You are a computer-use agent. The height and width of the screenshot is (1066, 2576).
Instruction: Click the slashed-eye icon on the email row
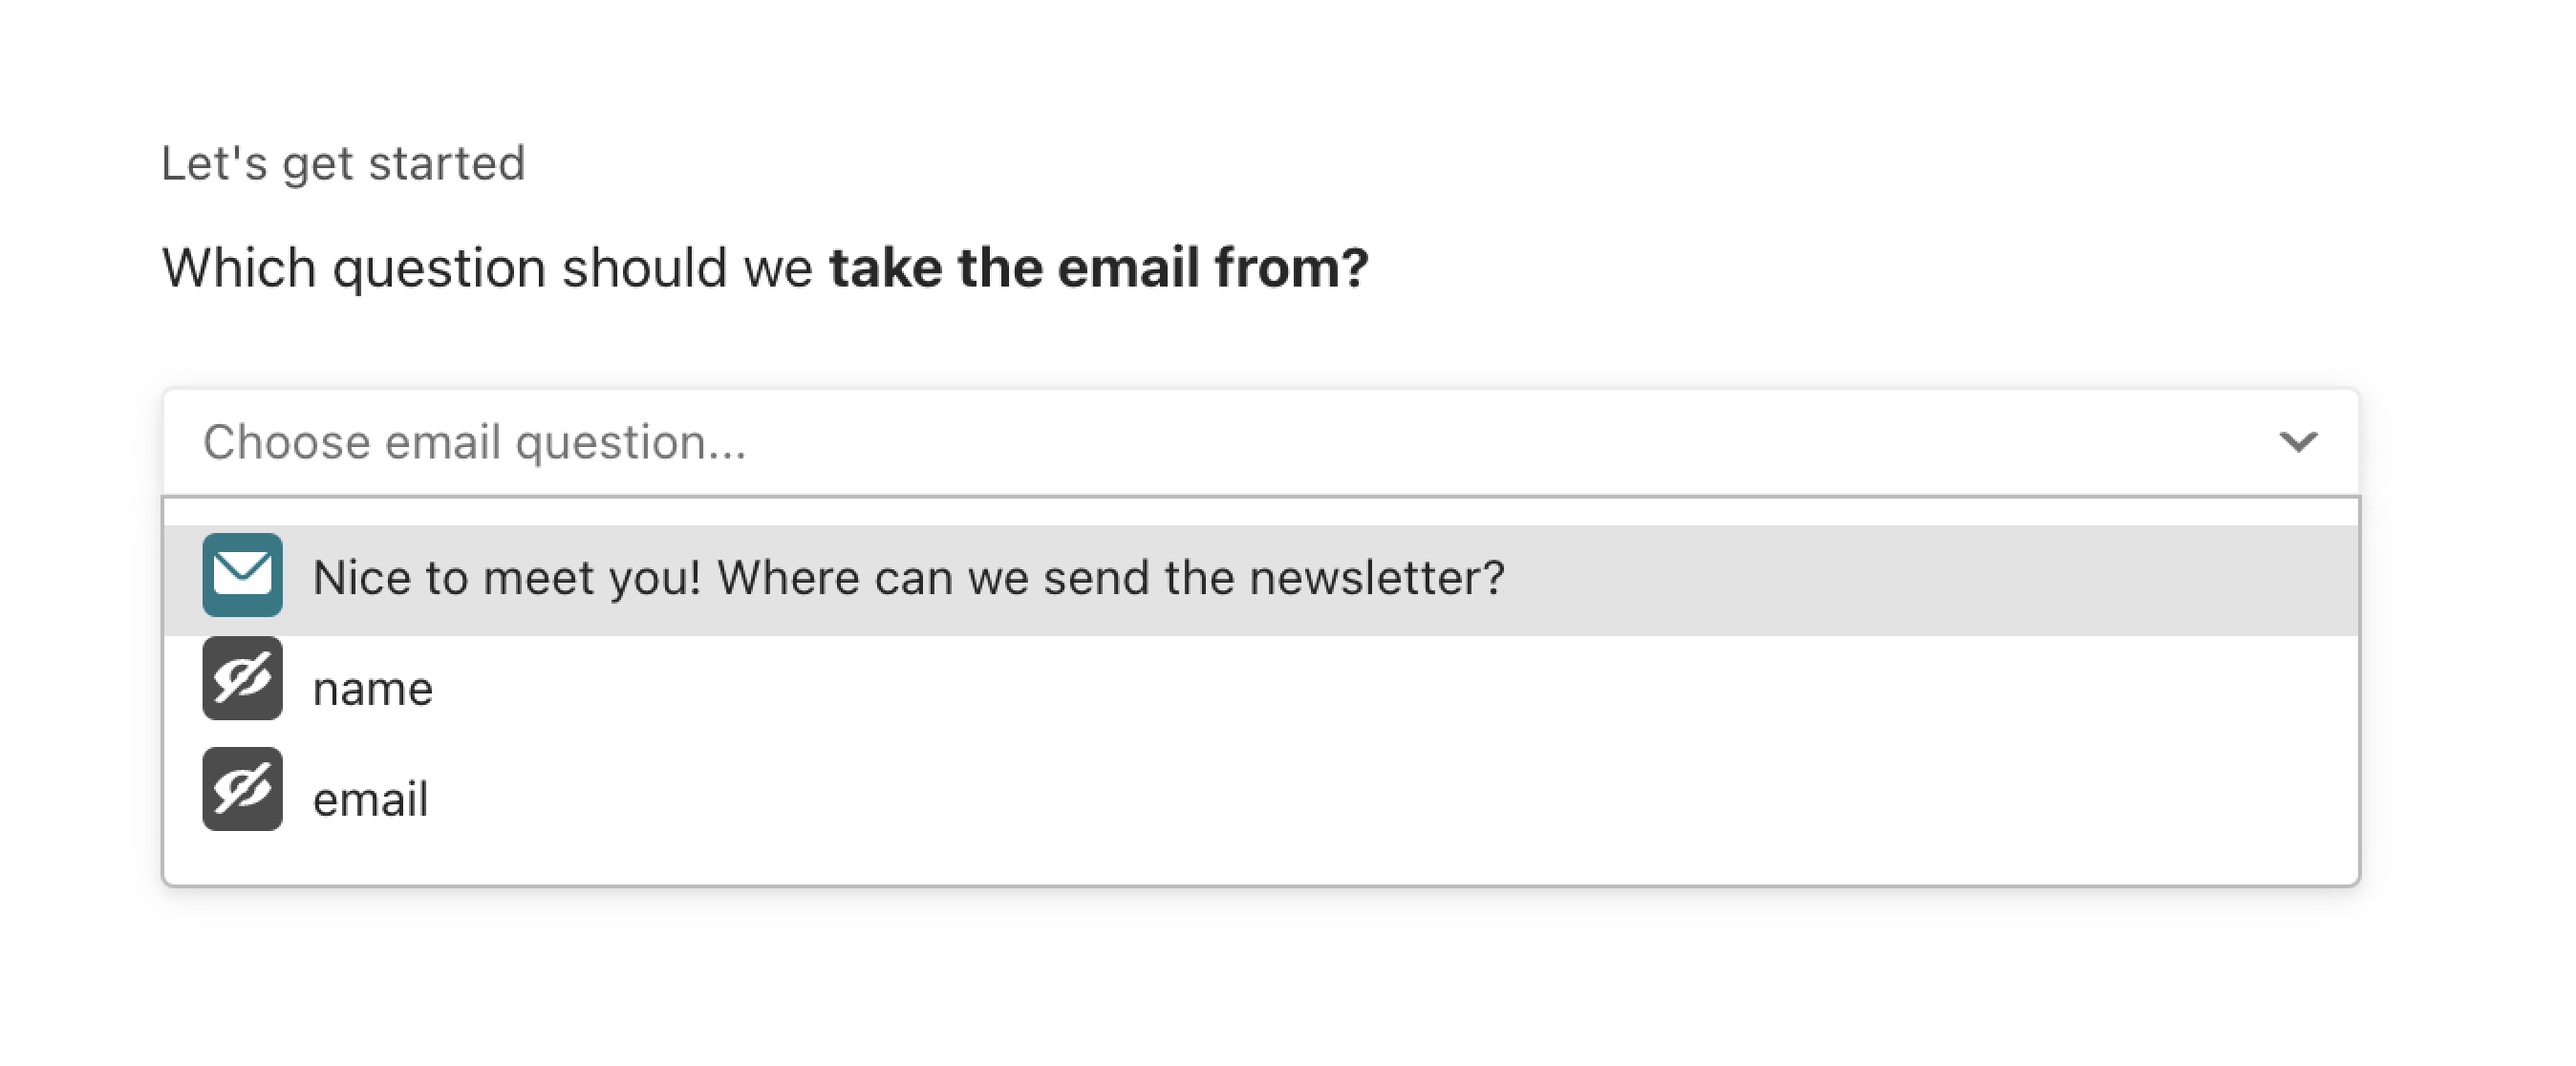(242, 789)
